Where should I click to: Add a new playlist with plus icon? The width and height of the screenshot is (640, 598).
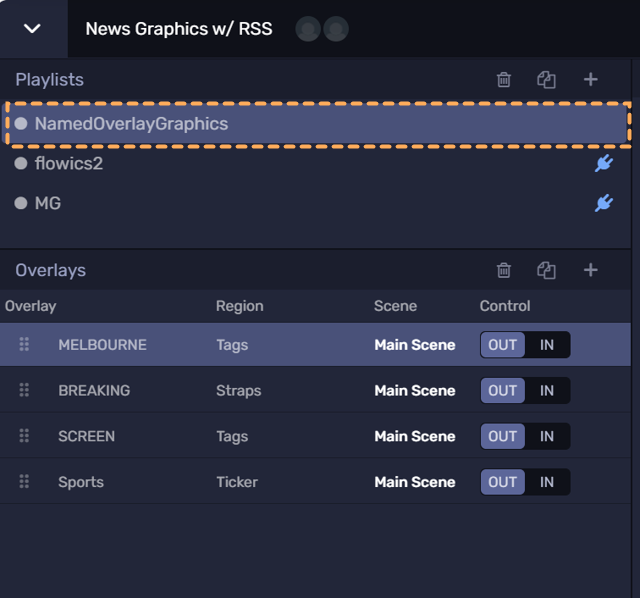pyautogui.click(x=591, y=80)
